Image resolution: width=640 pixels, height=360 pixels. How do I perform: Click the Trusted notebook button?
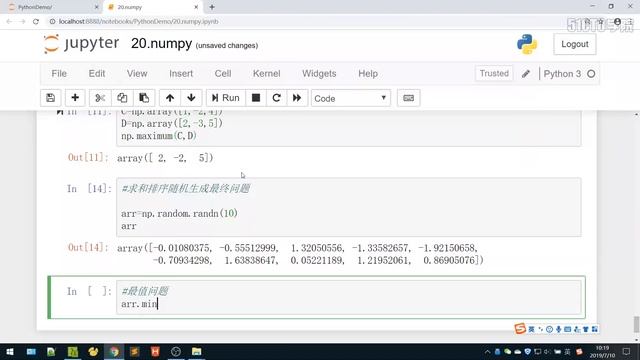pos(494,73)
